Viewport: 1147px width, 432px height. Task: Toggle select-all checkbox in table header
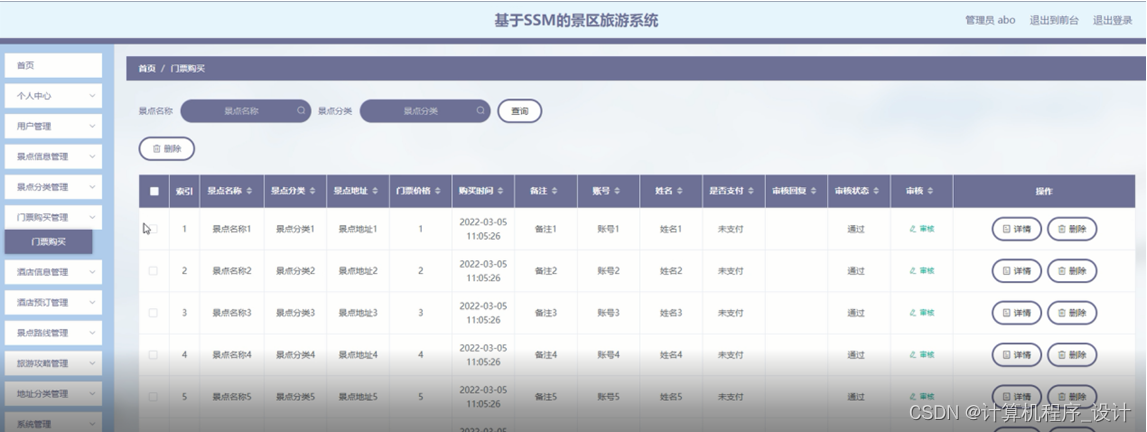click(154, 192)
